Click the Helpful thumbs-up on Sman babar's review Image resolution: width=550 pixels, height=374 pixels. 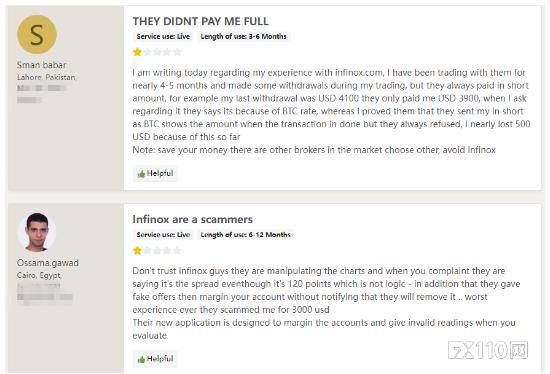tap(141, 174)
